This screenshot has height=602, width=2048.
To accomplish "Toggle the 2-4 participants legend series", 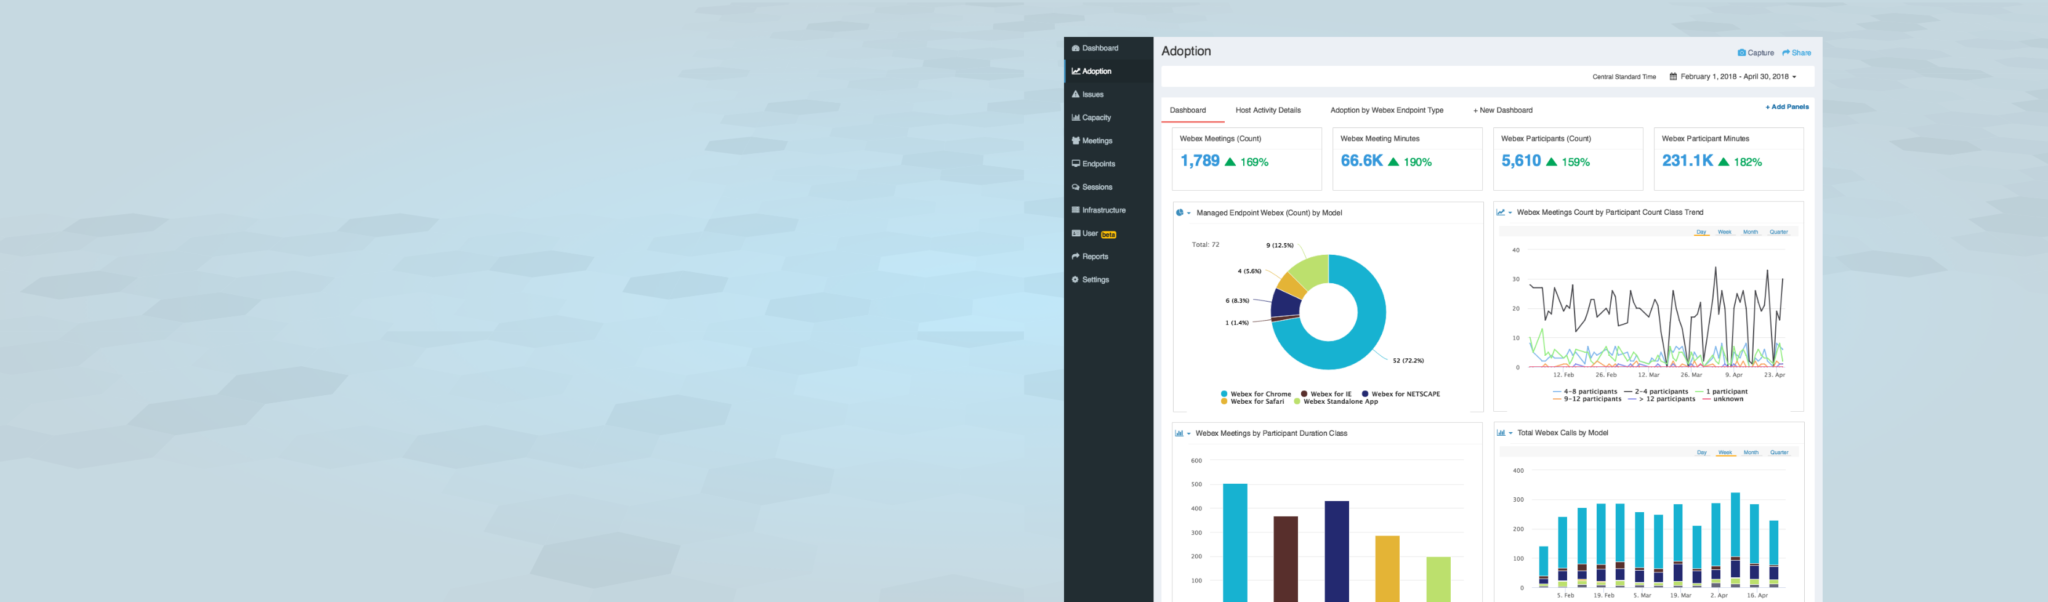I will click(x=1656, y=392).
